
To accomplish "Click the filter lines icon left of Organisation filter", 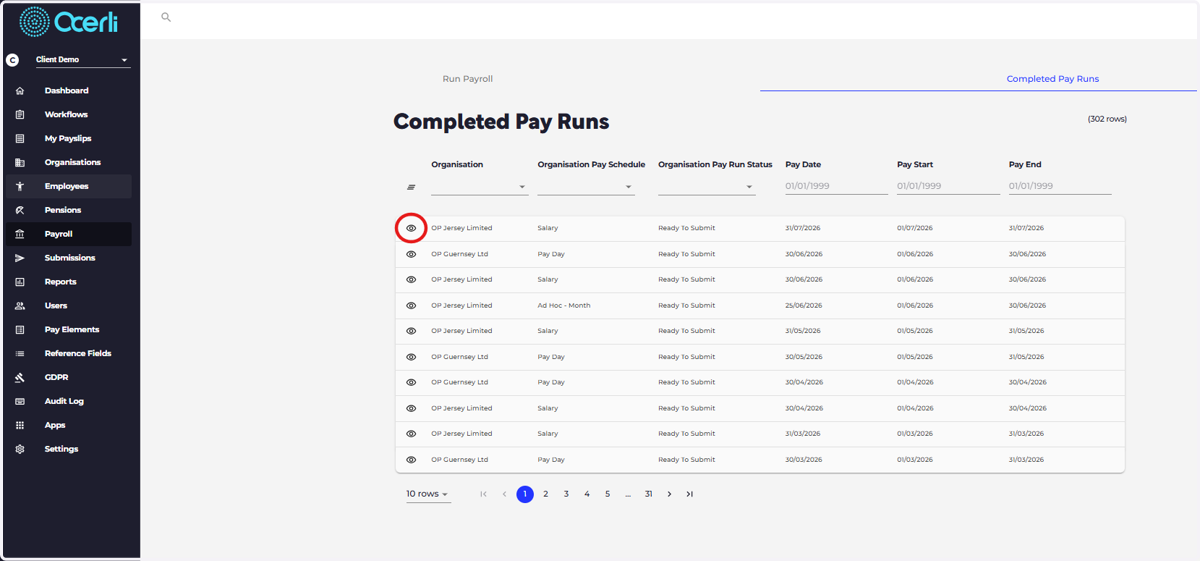I will (x=411, y=187).
